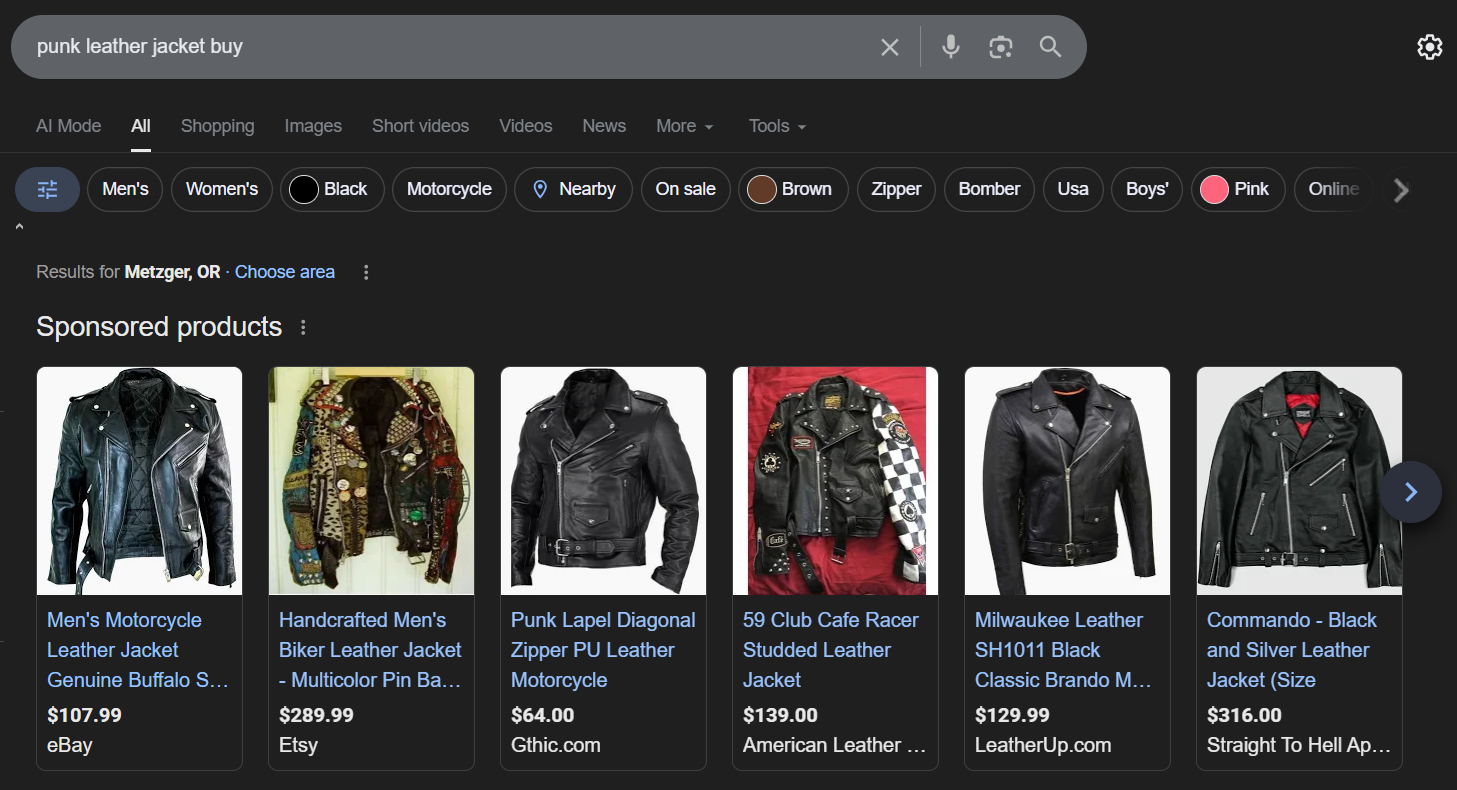This screenshot has height=790, width=1457.
Task: Filter results by Women's
Action: pos(222,189)
